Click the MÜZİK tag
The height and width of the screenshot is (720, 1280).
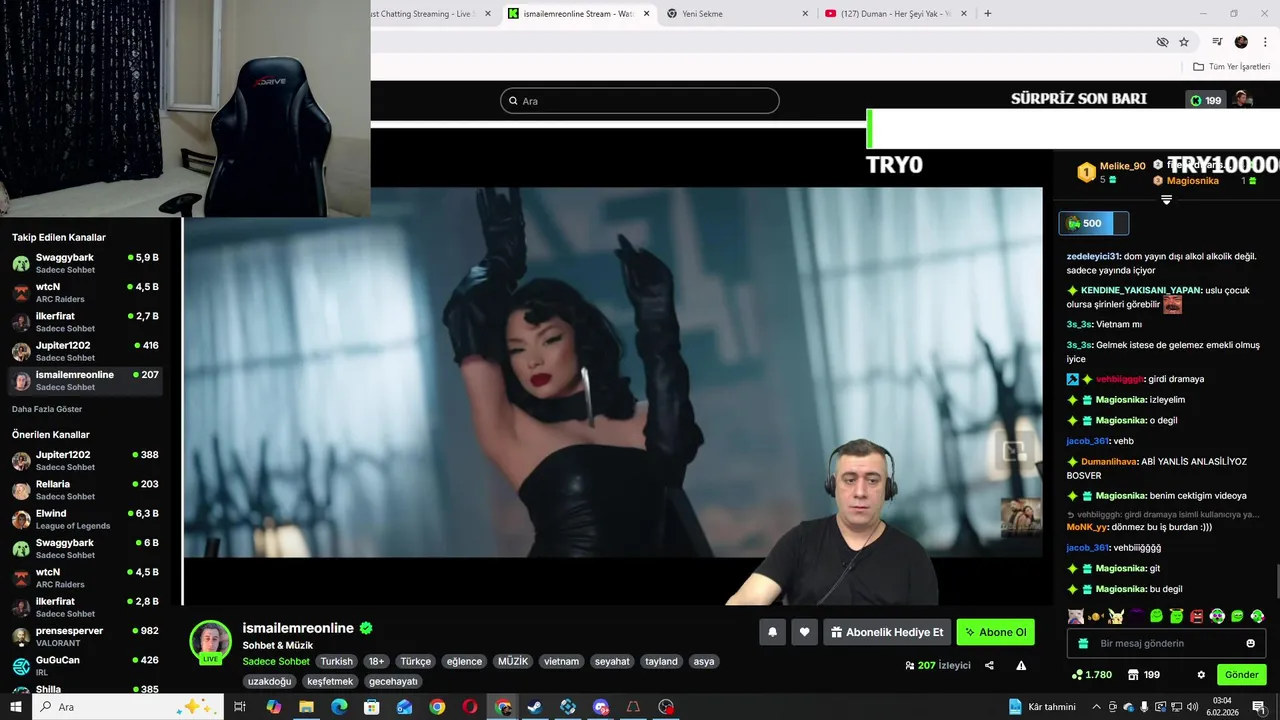pos(513,661)
